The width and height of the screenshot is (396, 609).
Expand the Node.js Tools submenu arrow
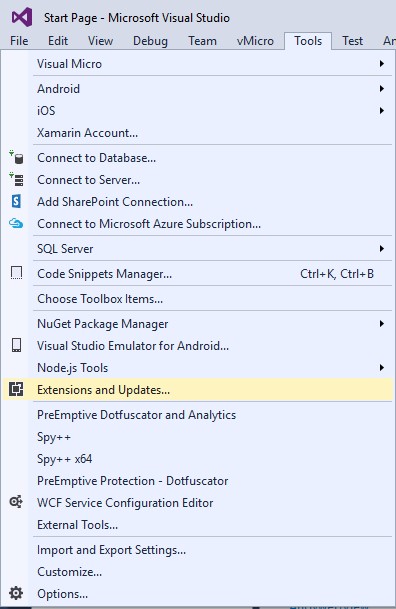382,367
